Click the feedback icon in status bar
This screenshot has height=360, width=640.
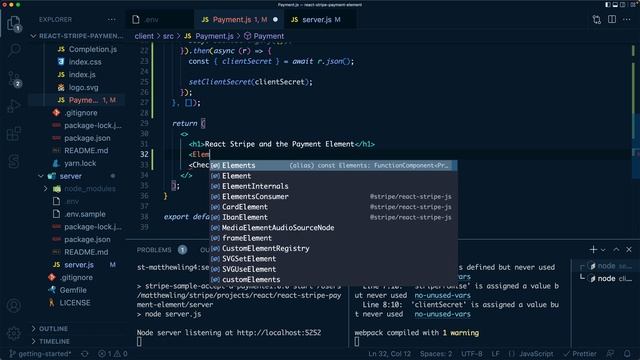[x=610, y=354]
